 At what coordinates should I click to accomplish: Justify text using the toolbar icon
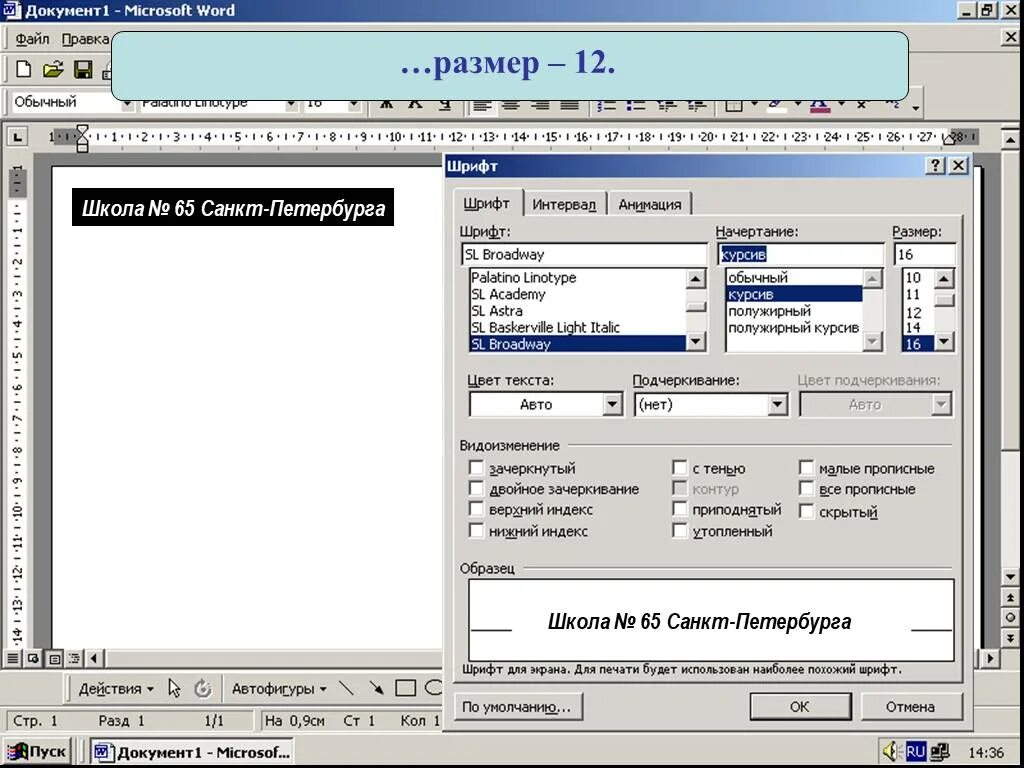click(x=569, y=104)
